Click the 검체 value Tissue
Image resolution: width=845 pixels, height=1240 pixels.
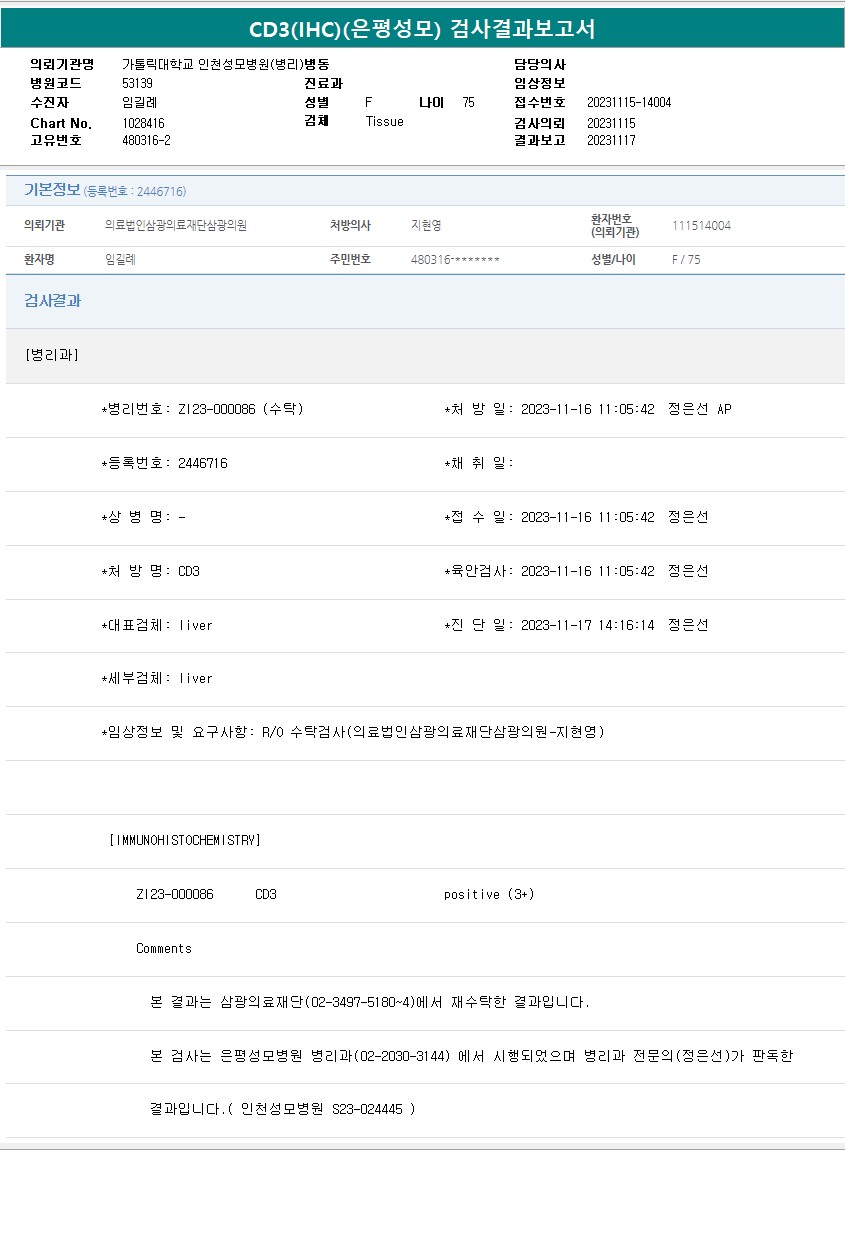coord(384,121)
